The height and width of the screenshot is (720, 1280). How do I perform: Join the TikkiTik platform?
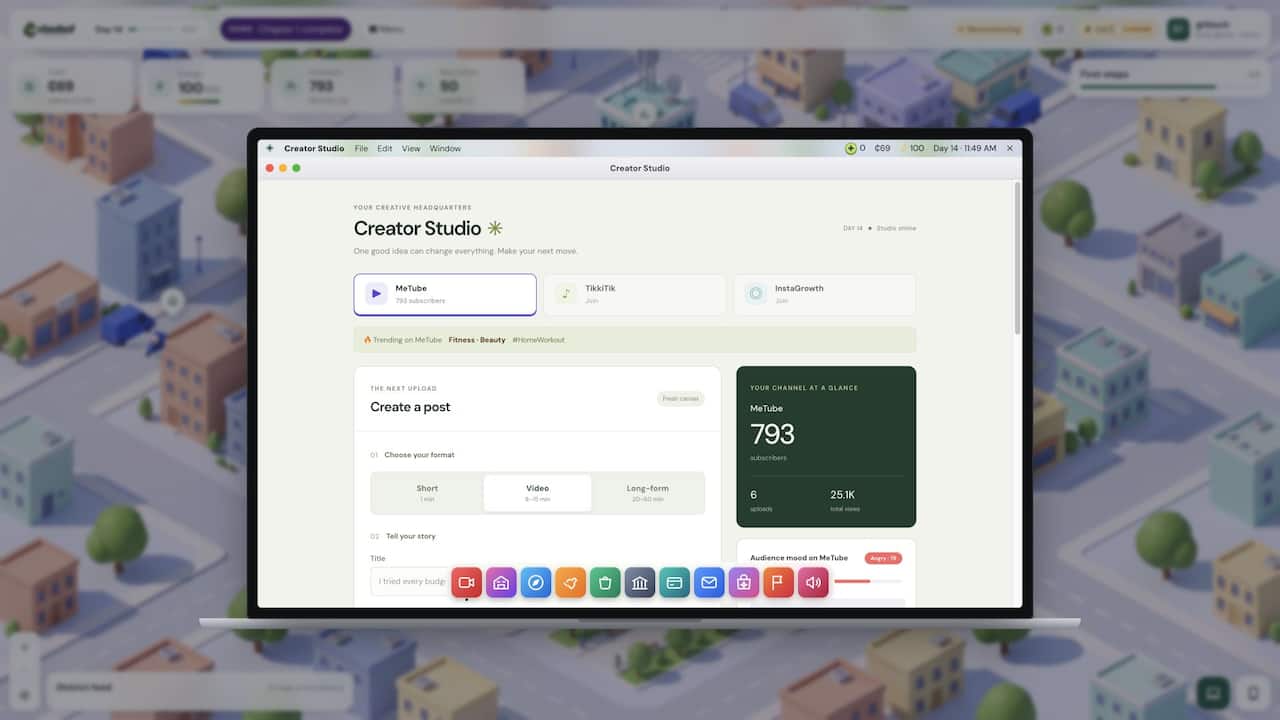pos(635,294)
